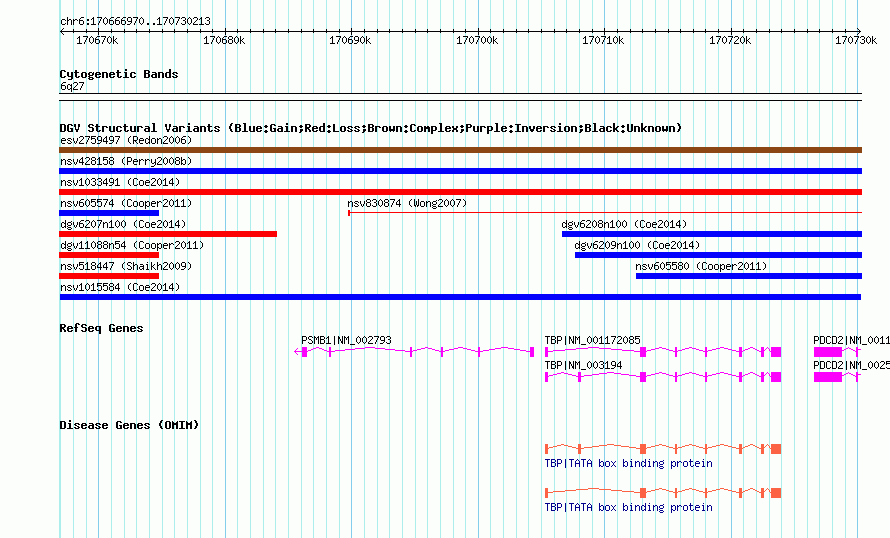Viewport: 890px width, 538px height.
Task: Open the TBP|NM_001172085 transcript label
Action: pyautogui.click(x=593, y=340)
